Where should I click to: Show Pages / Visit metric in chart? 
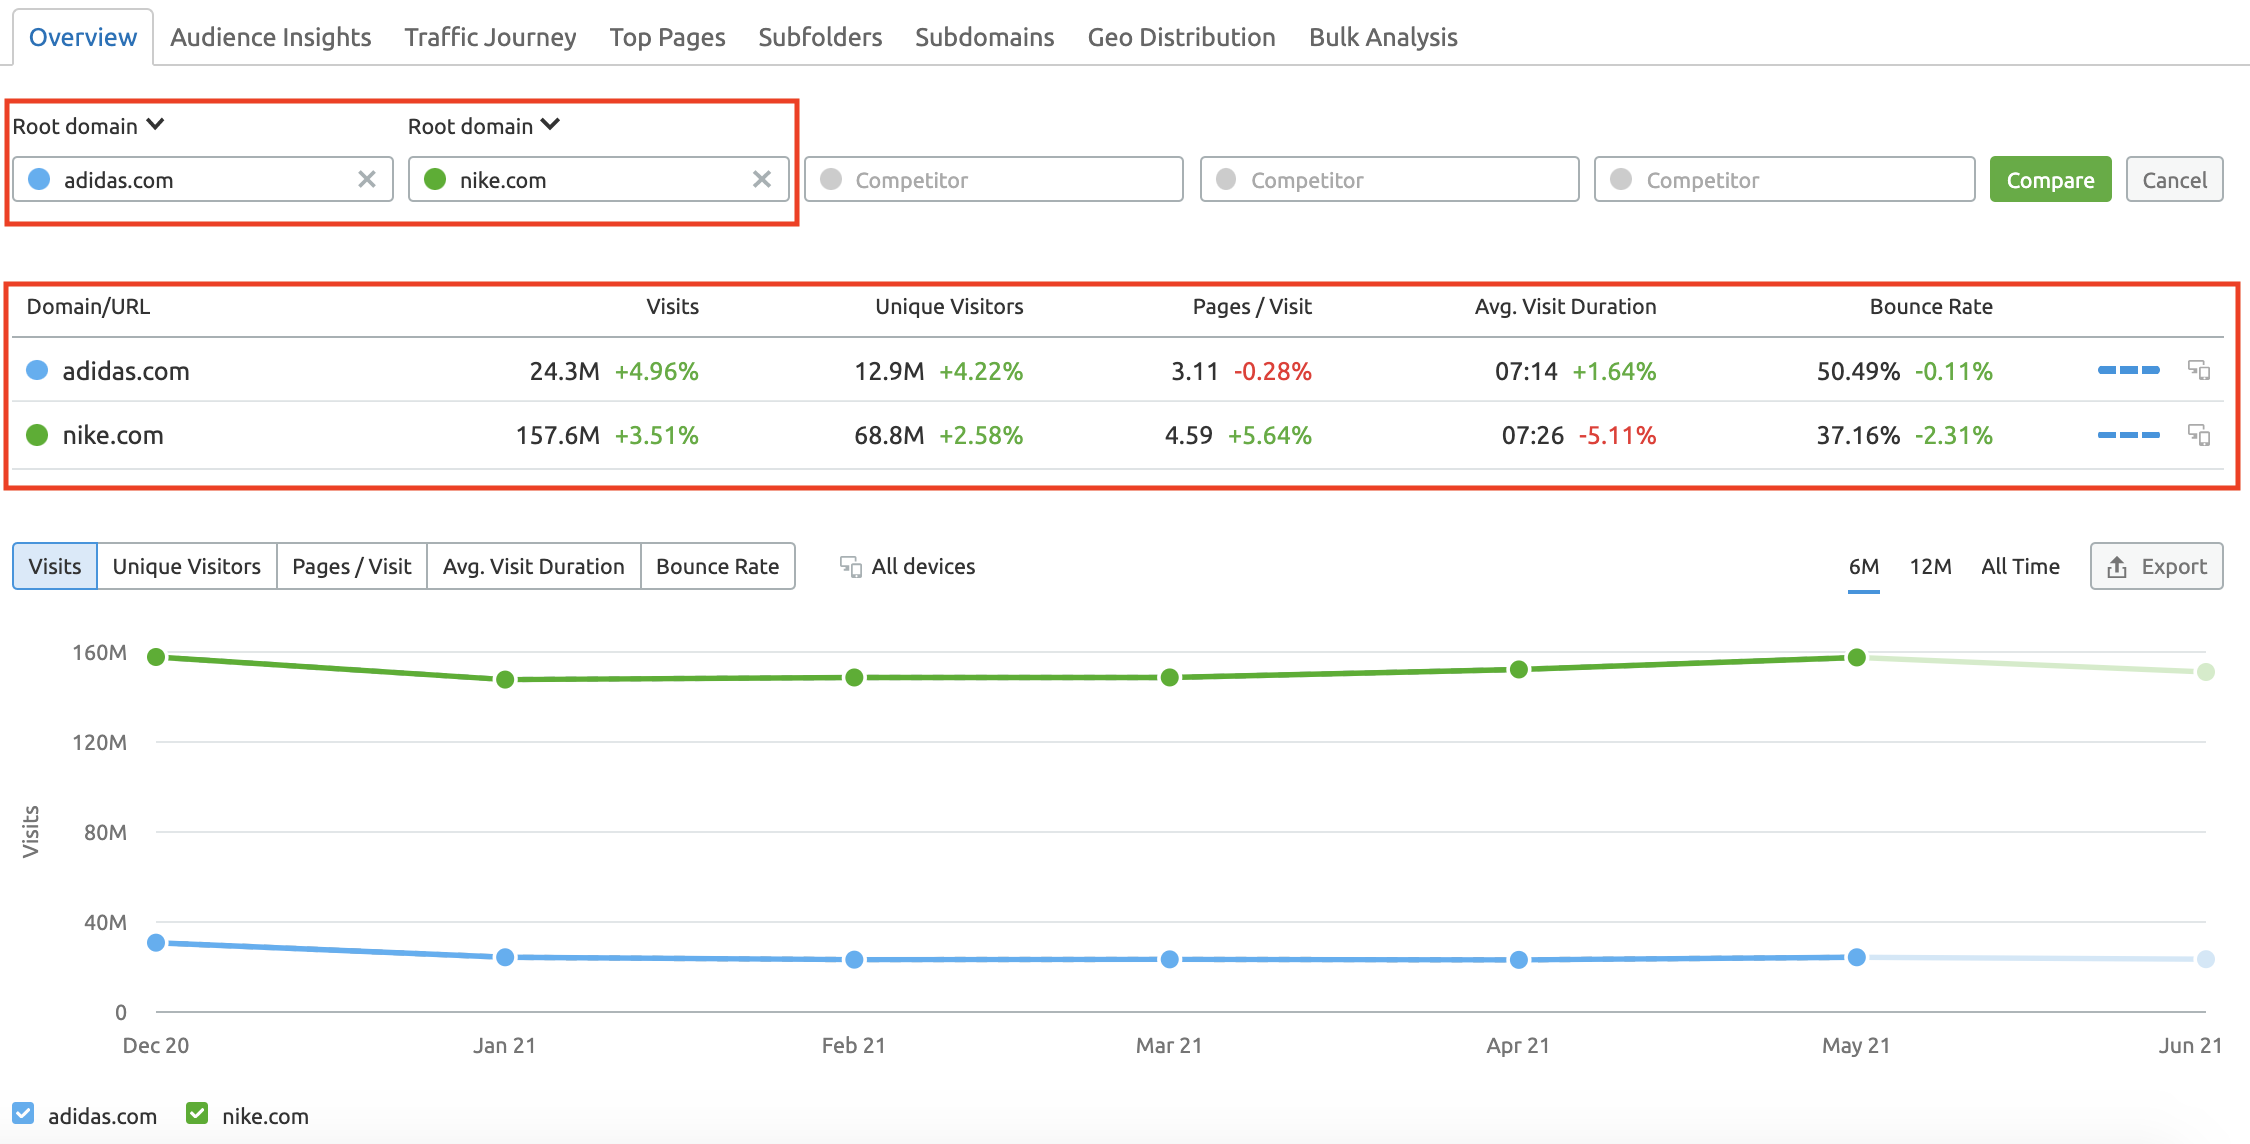point(352,566)
